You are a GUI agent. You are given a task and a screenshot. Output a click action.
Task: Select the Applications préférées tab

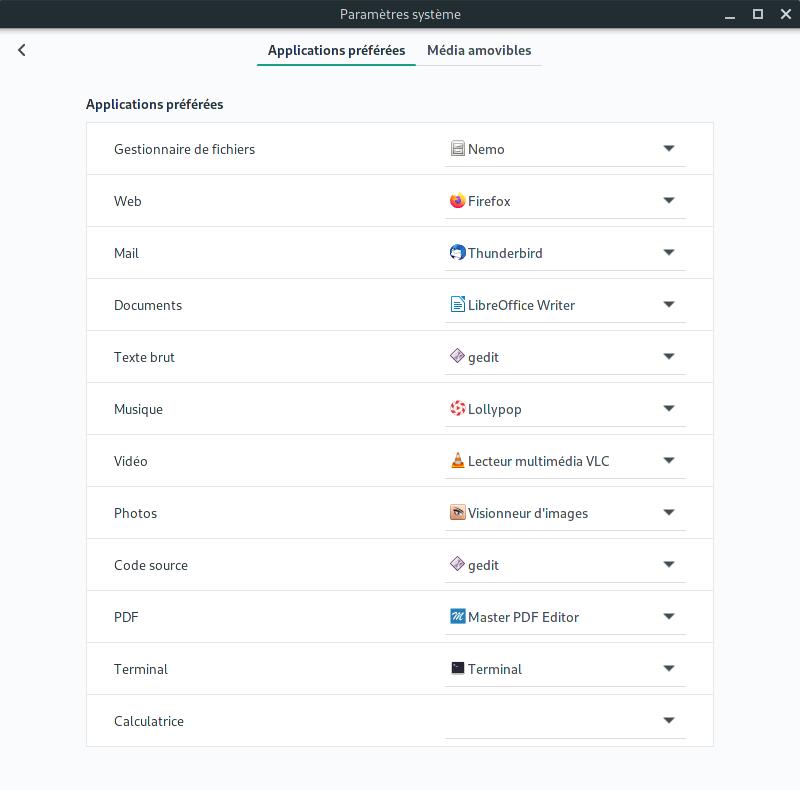pos(336,51)
